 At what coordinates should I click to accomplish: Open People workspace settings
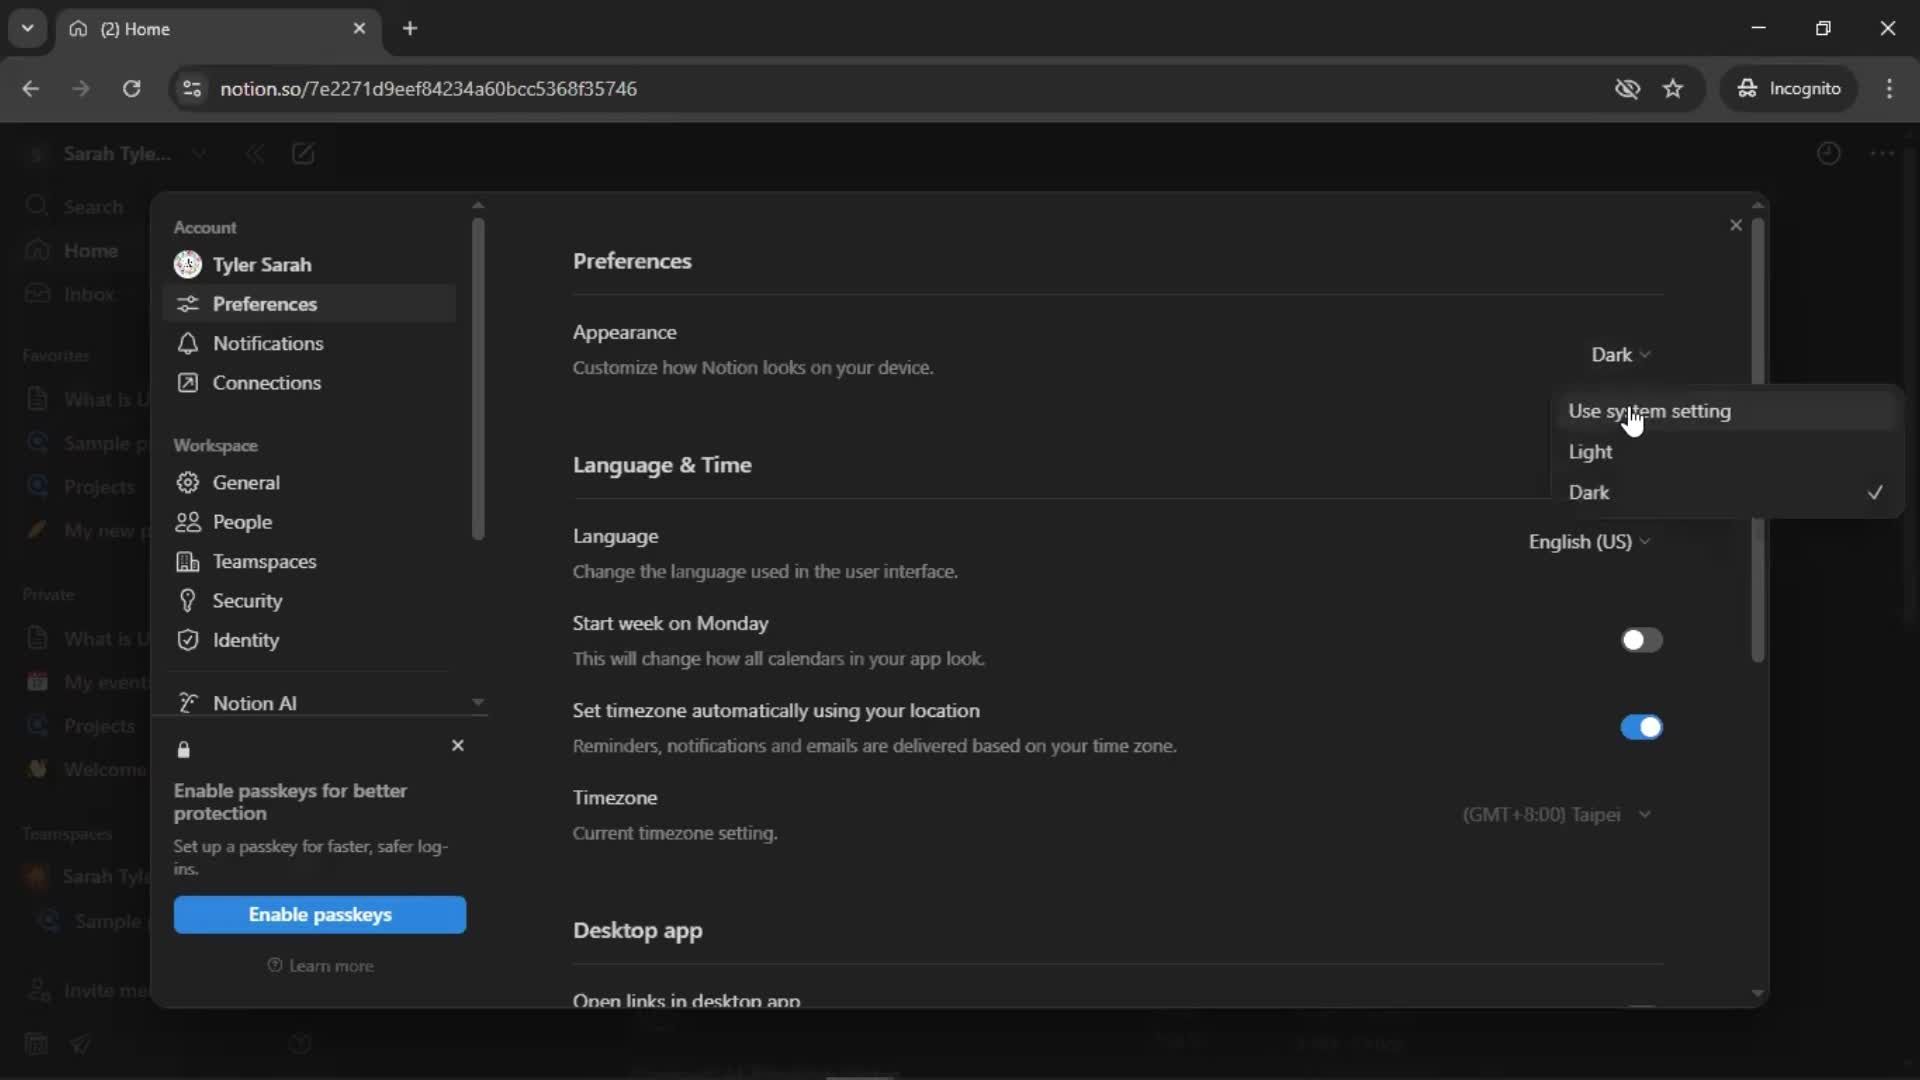(309, 522)
